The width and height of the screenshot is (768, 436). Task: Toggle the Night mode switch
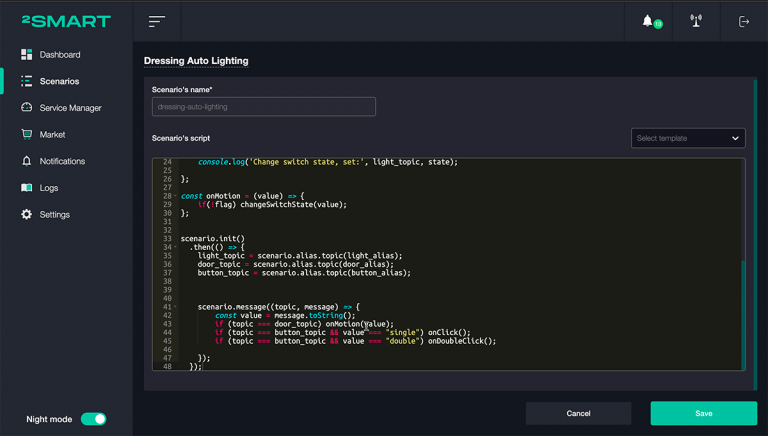pyautogui.click(x=93, y=419)
